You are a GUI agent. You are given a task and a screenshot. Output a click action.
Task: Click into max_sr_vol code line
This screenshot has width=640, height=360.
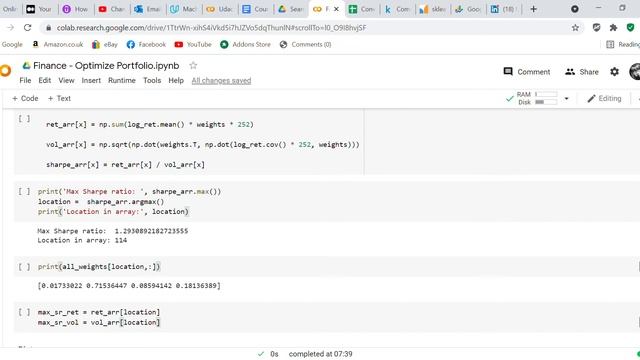99,322
